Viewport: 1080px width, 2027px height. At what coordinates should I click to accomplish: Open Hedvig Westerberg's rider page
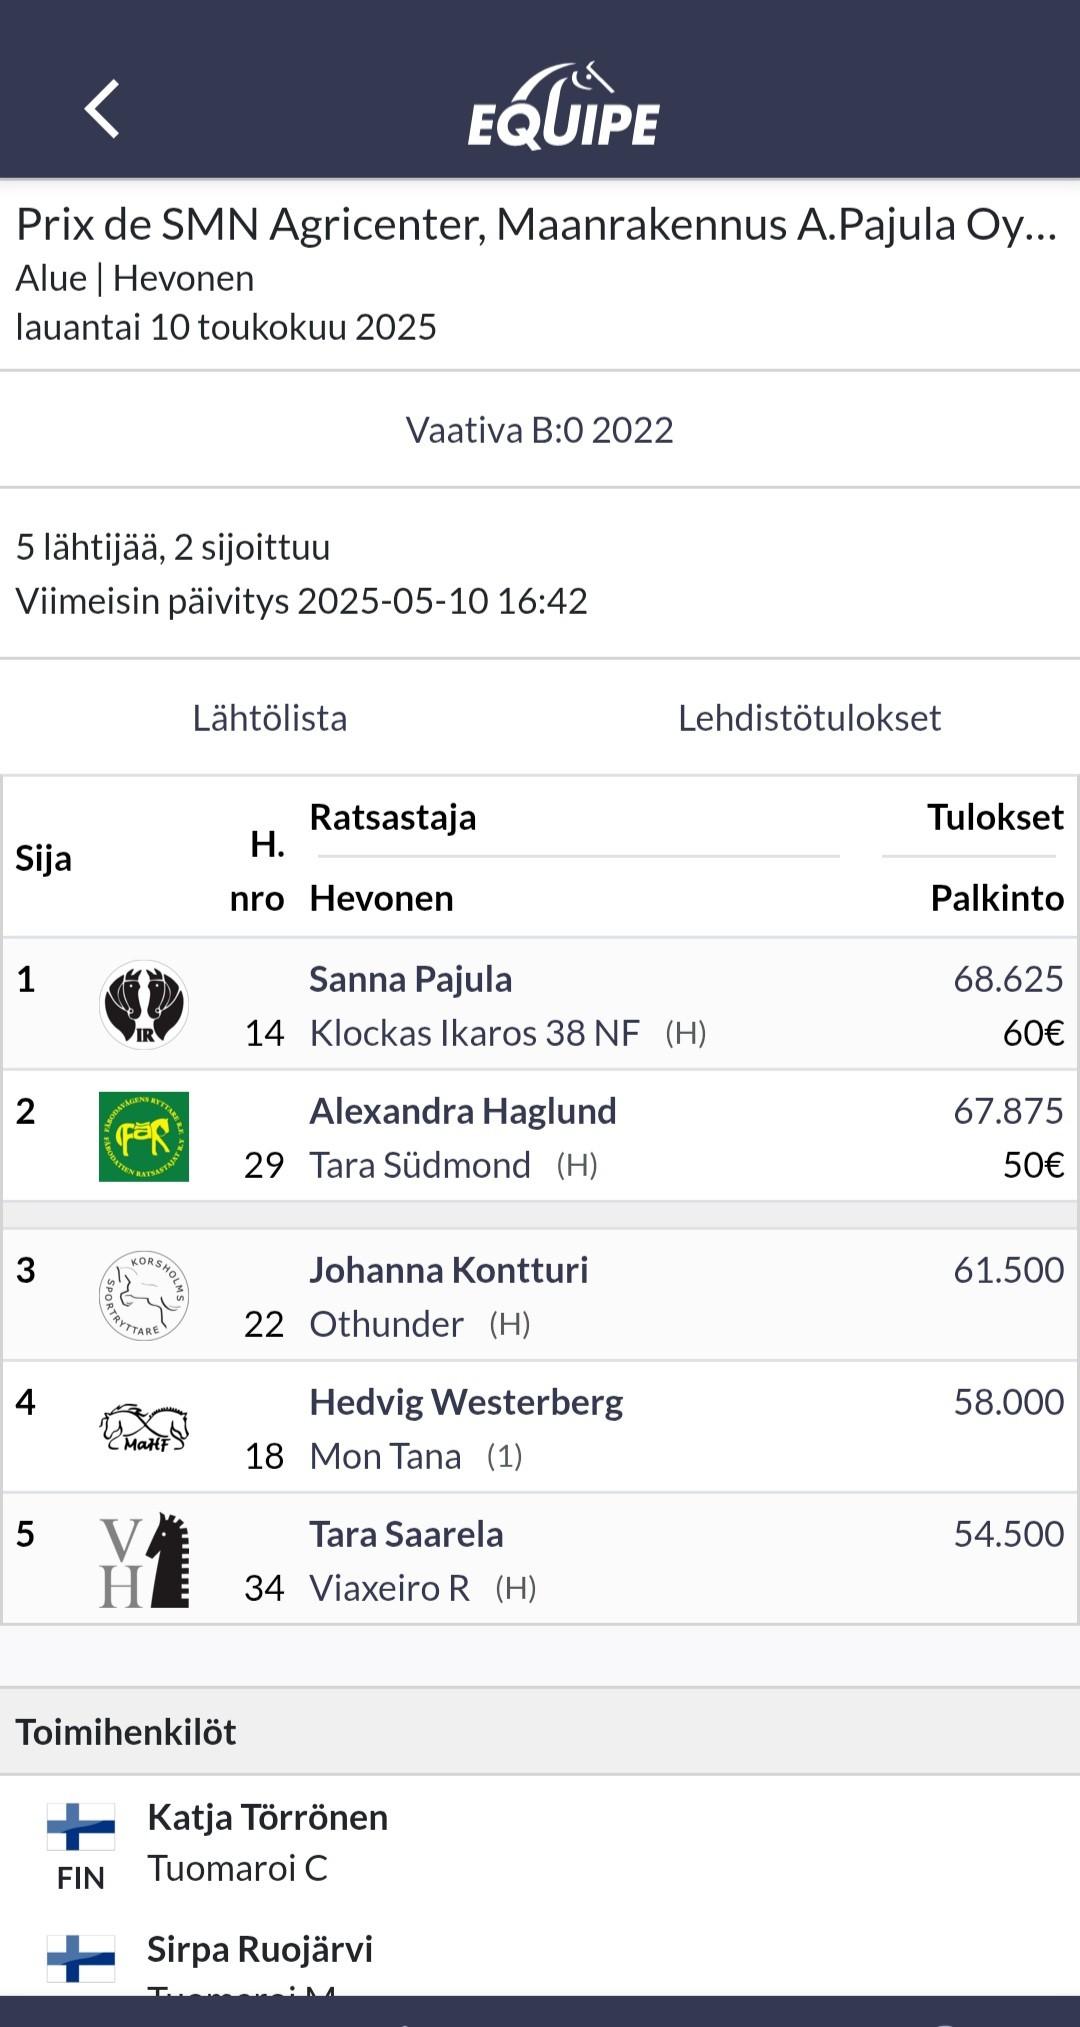tap(466, 1402)
